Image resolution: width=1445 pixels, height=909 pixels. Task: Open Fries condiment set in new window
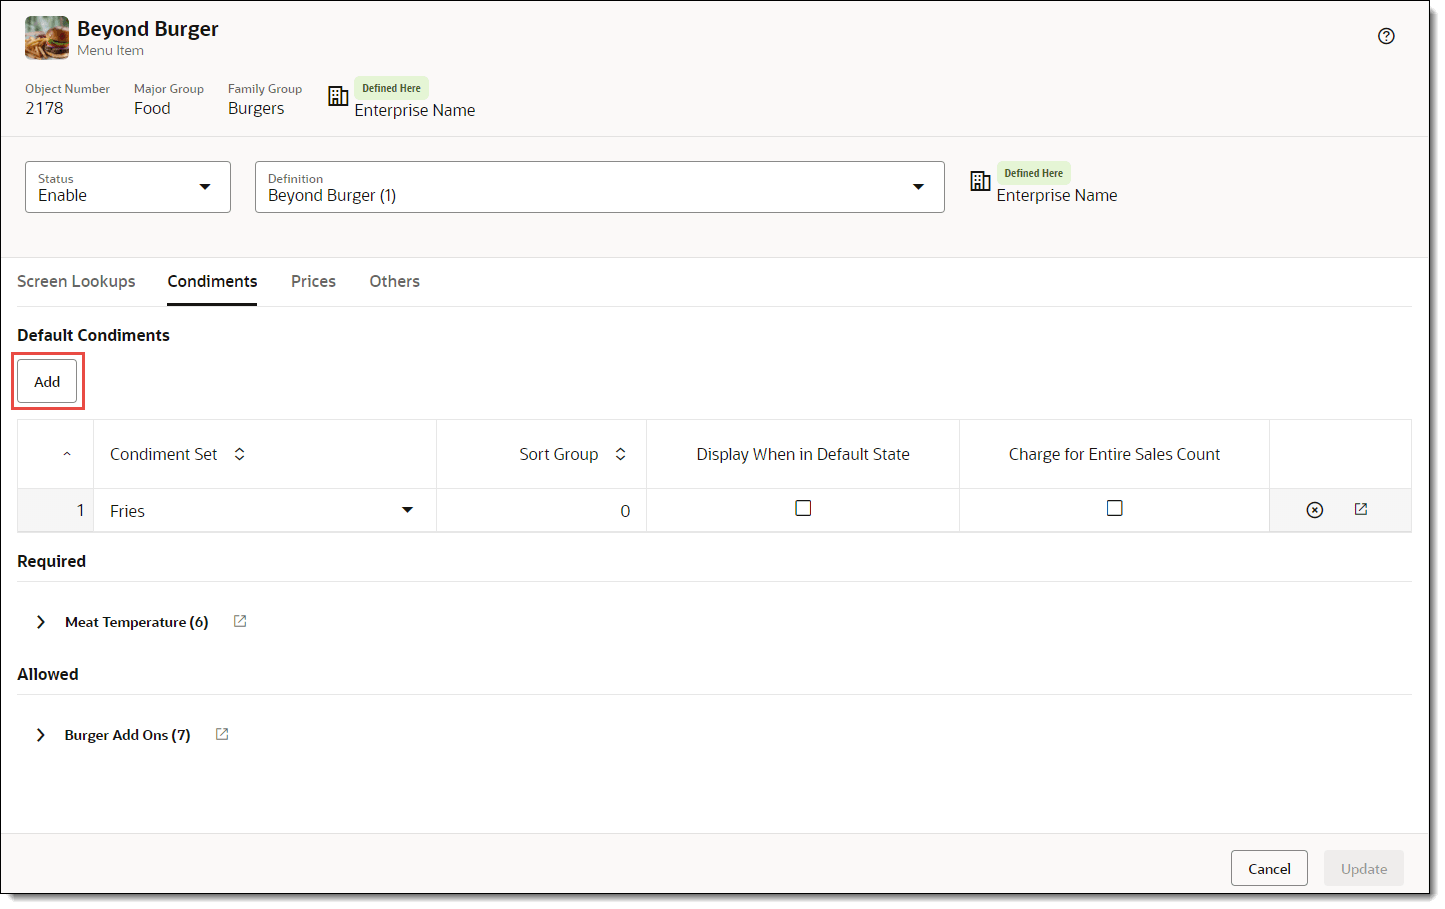(1361, 509)
